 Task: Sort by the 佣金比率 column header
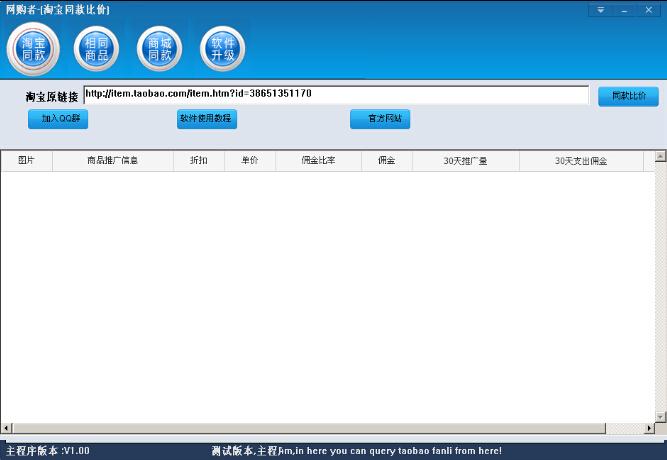tap(318, 161)
